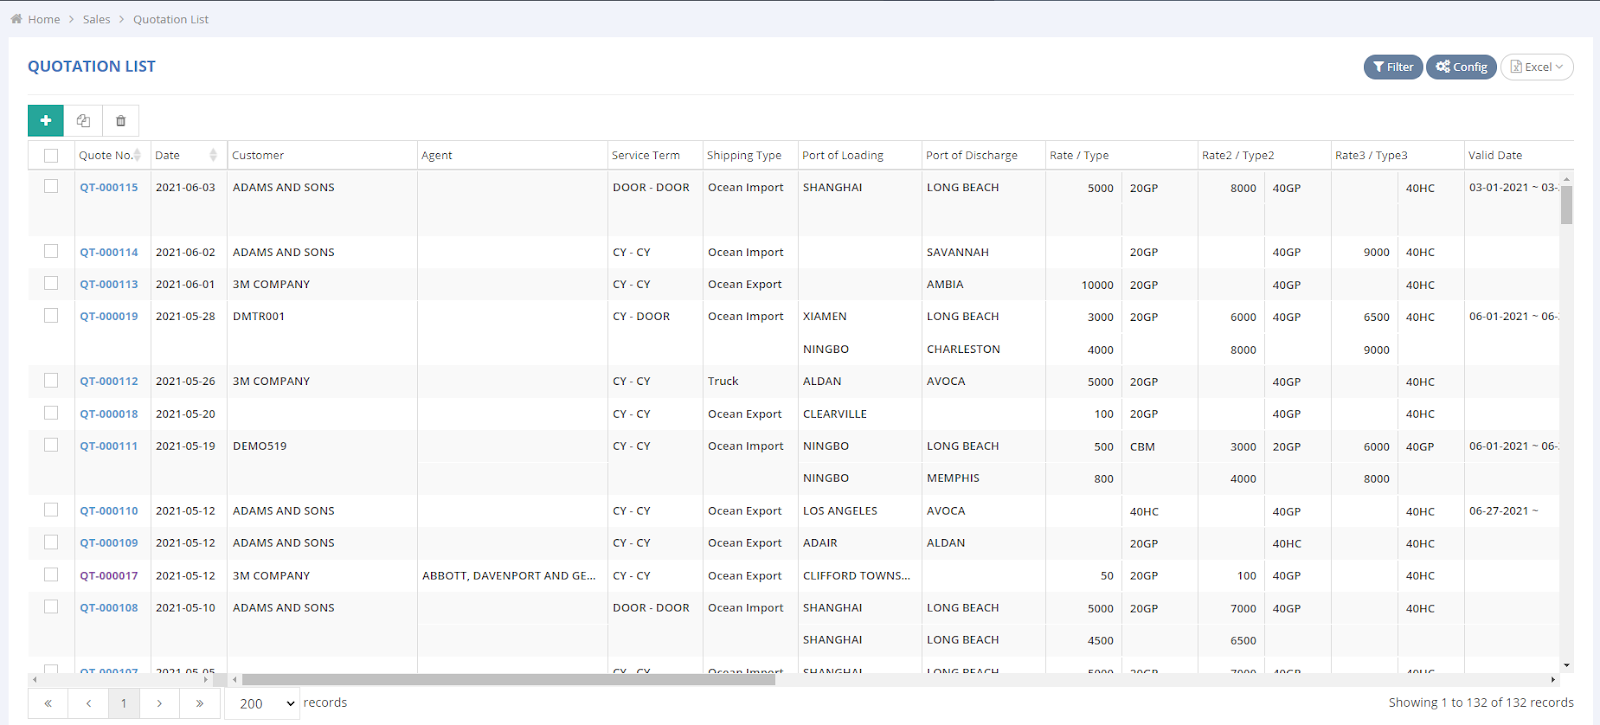Click the trash delete icon
1600x725 pixels.
click(x=121, y=121)
